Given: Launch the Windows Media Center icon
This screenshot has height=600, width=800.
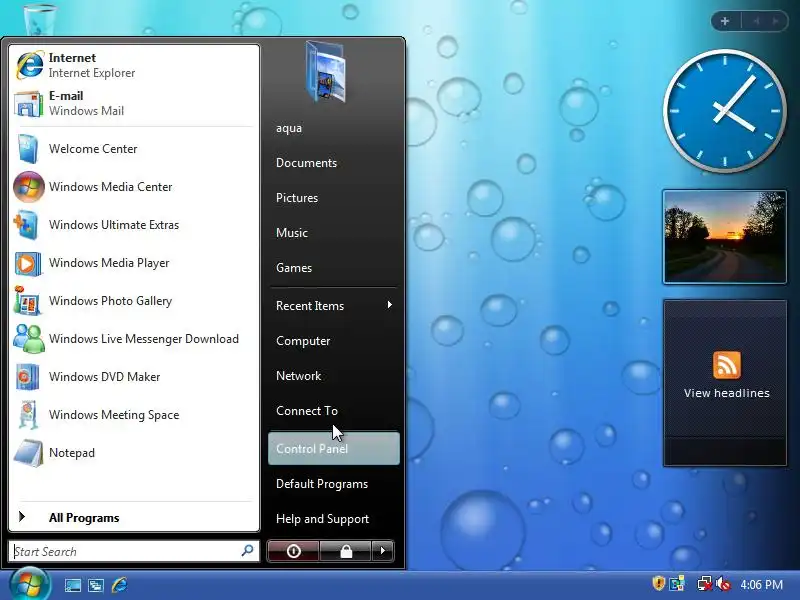Looking at the screenshot, I should (29, 187).
